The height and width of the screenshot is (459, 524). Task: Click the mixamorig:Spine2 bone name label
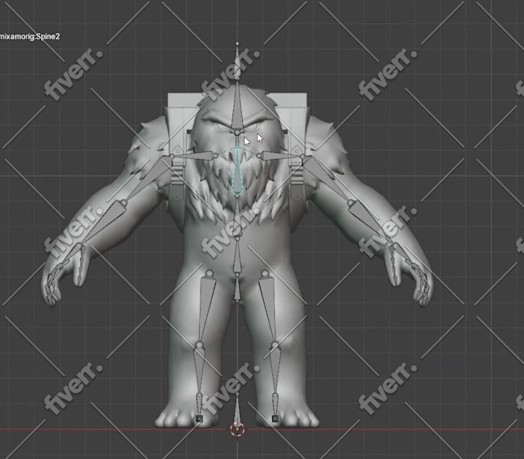[x=29, y=36]
